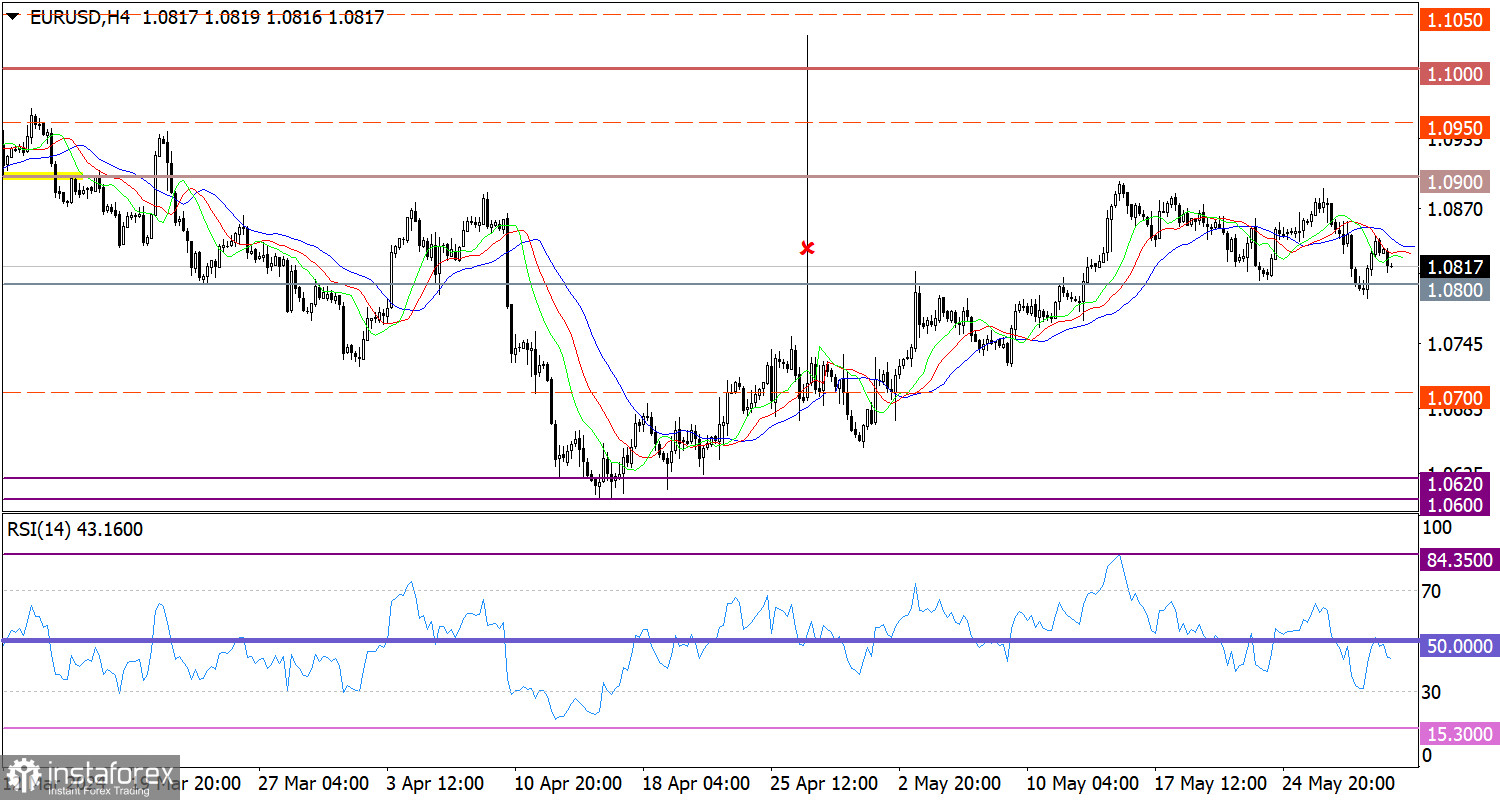Select the 24 May 20:00 date label
Screen dimensions: 1500x800
(1337, 783)
